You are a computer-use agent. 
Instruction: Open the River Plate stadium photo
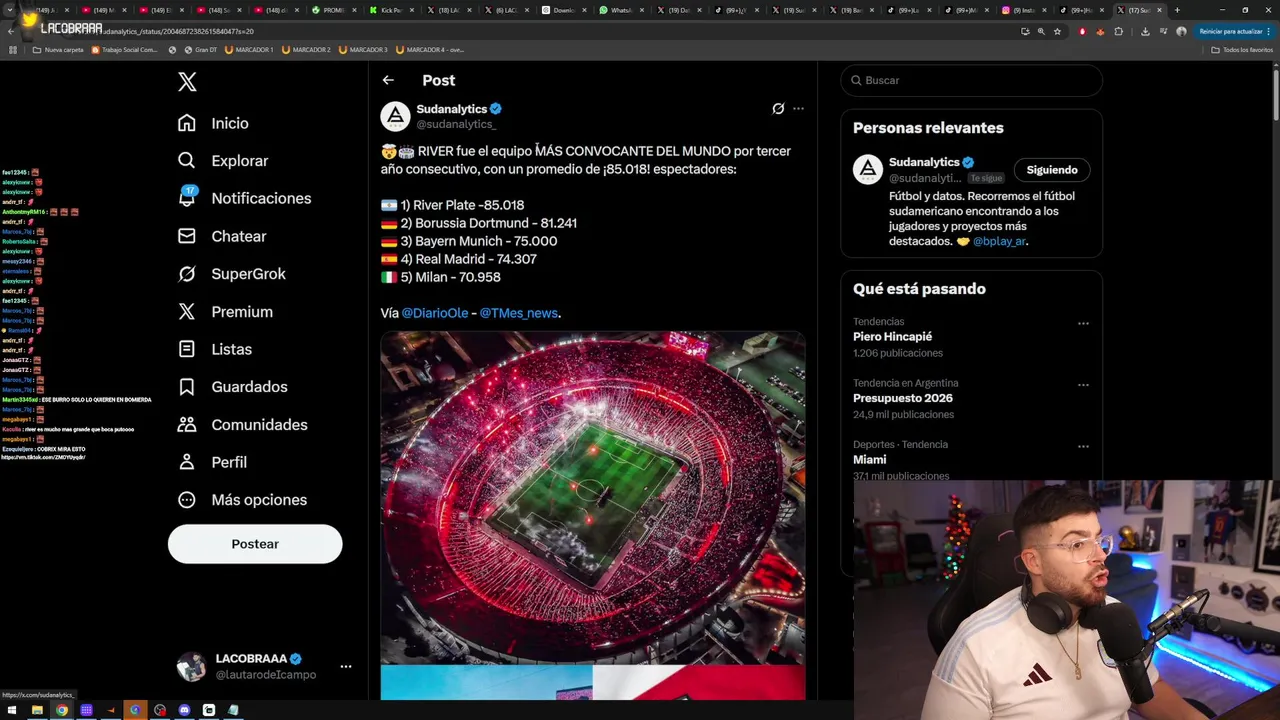592,498
